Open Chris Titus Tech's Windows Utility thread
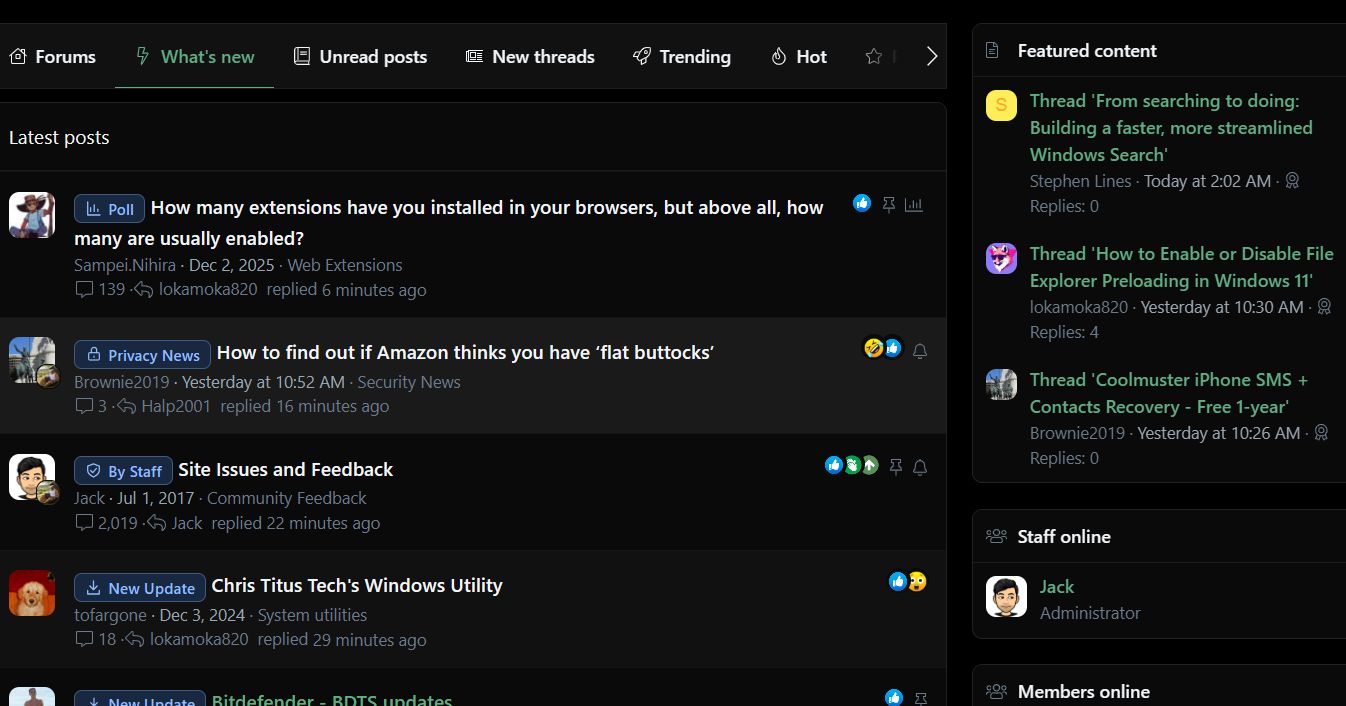Image resolution: width=1346 pixels, height=706 pixels. (357, 585)
